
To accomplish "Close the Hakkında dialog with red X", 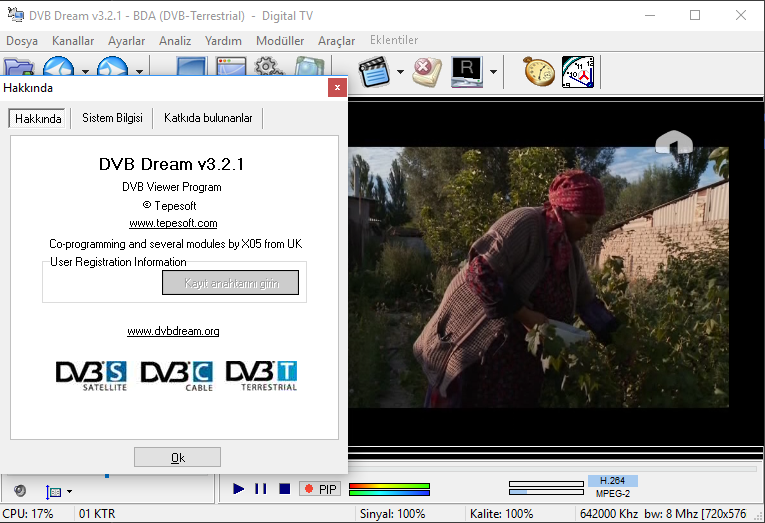I will (x=337, y=88).
